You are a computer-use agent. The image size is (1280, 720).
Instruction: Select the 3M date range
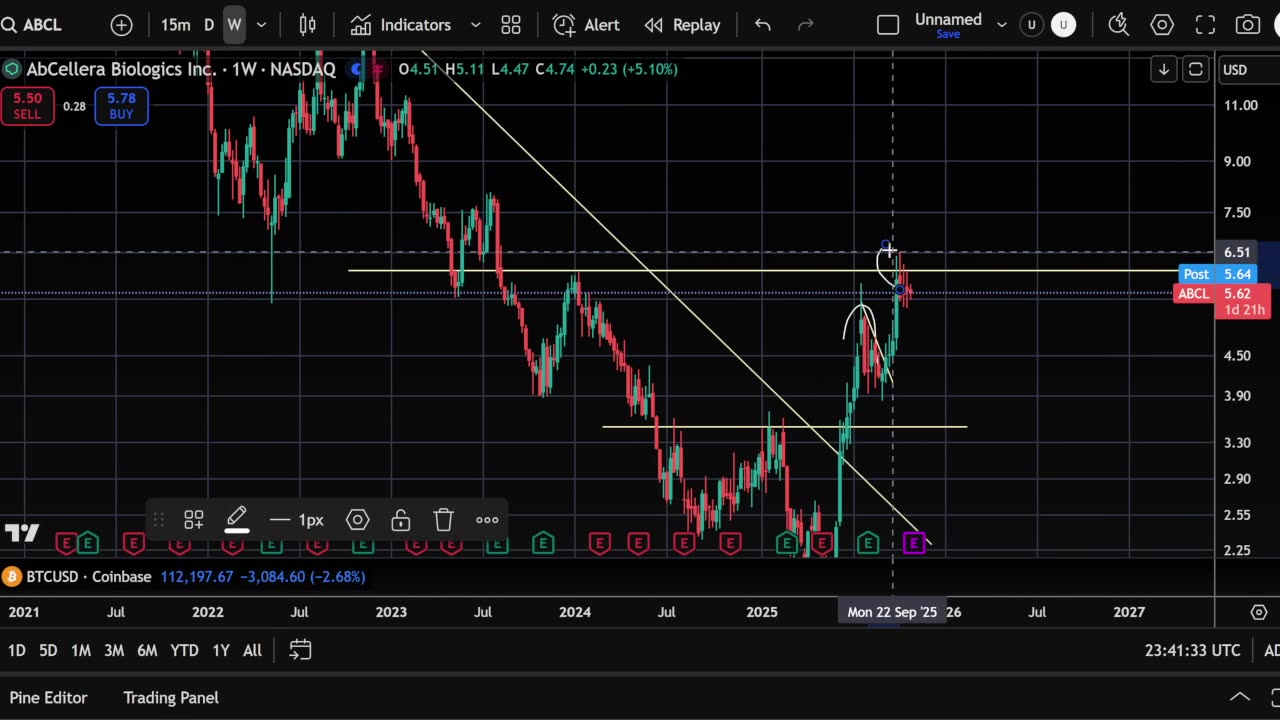[x=114, y=650]
